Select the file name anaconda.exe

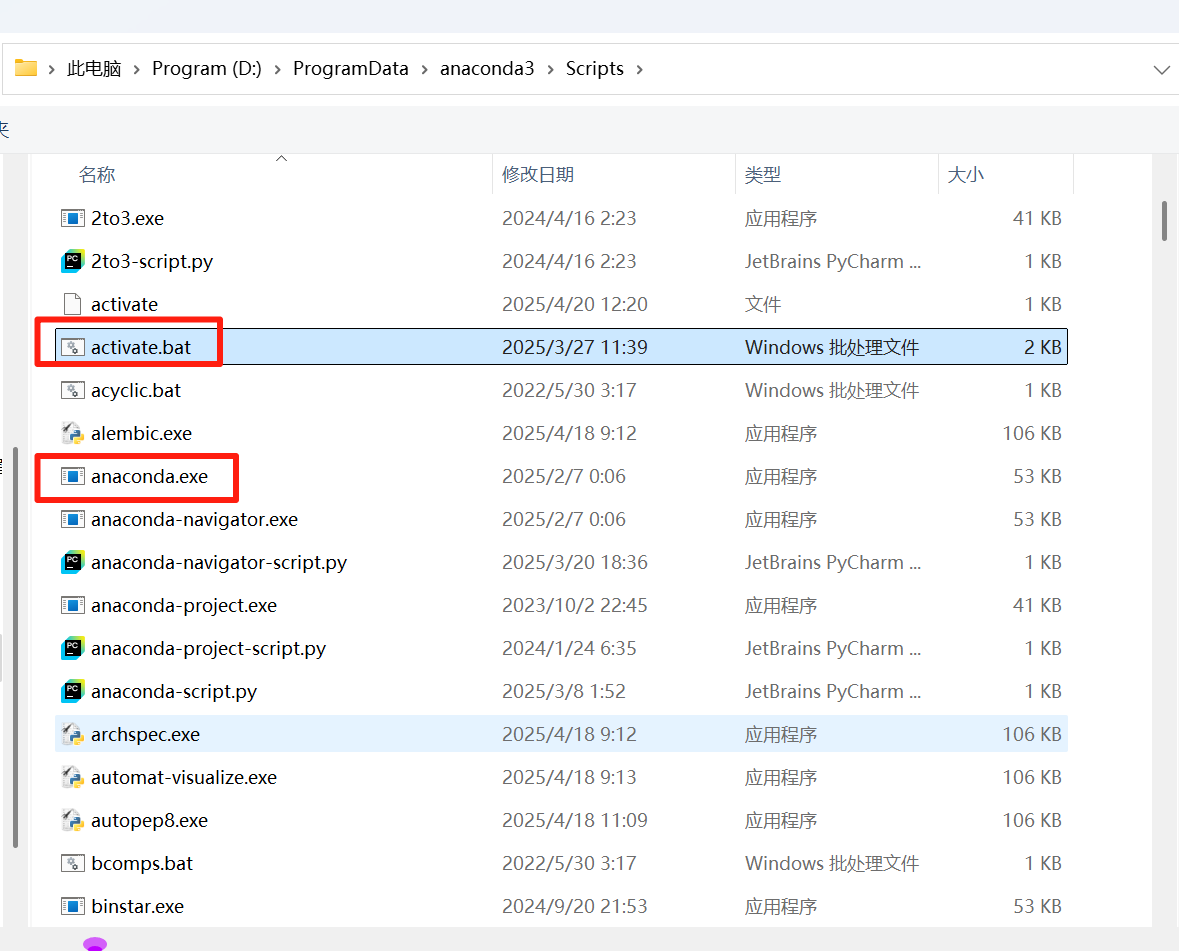(149, 477)
